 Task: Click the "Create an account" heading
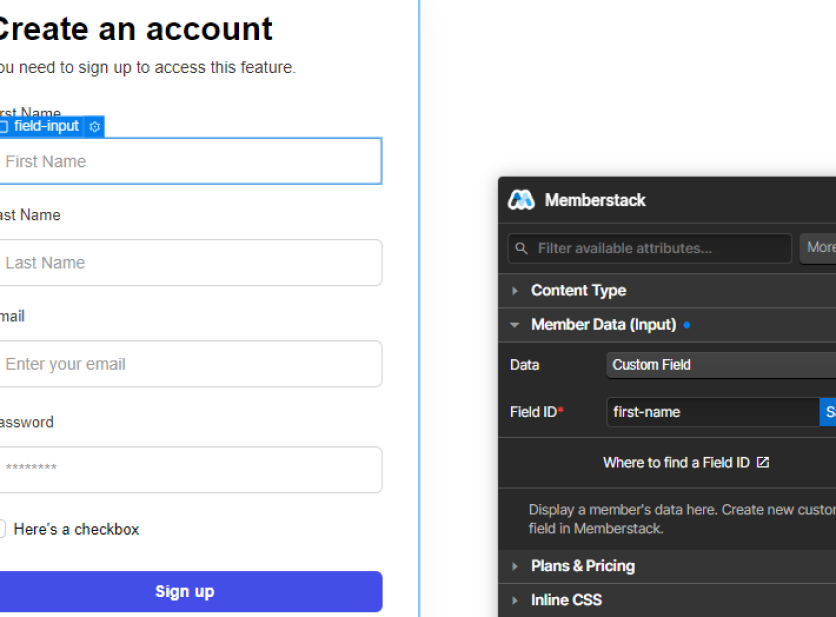click(x=134, y=29)
